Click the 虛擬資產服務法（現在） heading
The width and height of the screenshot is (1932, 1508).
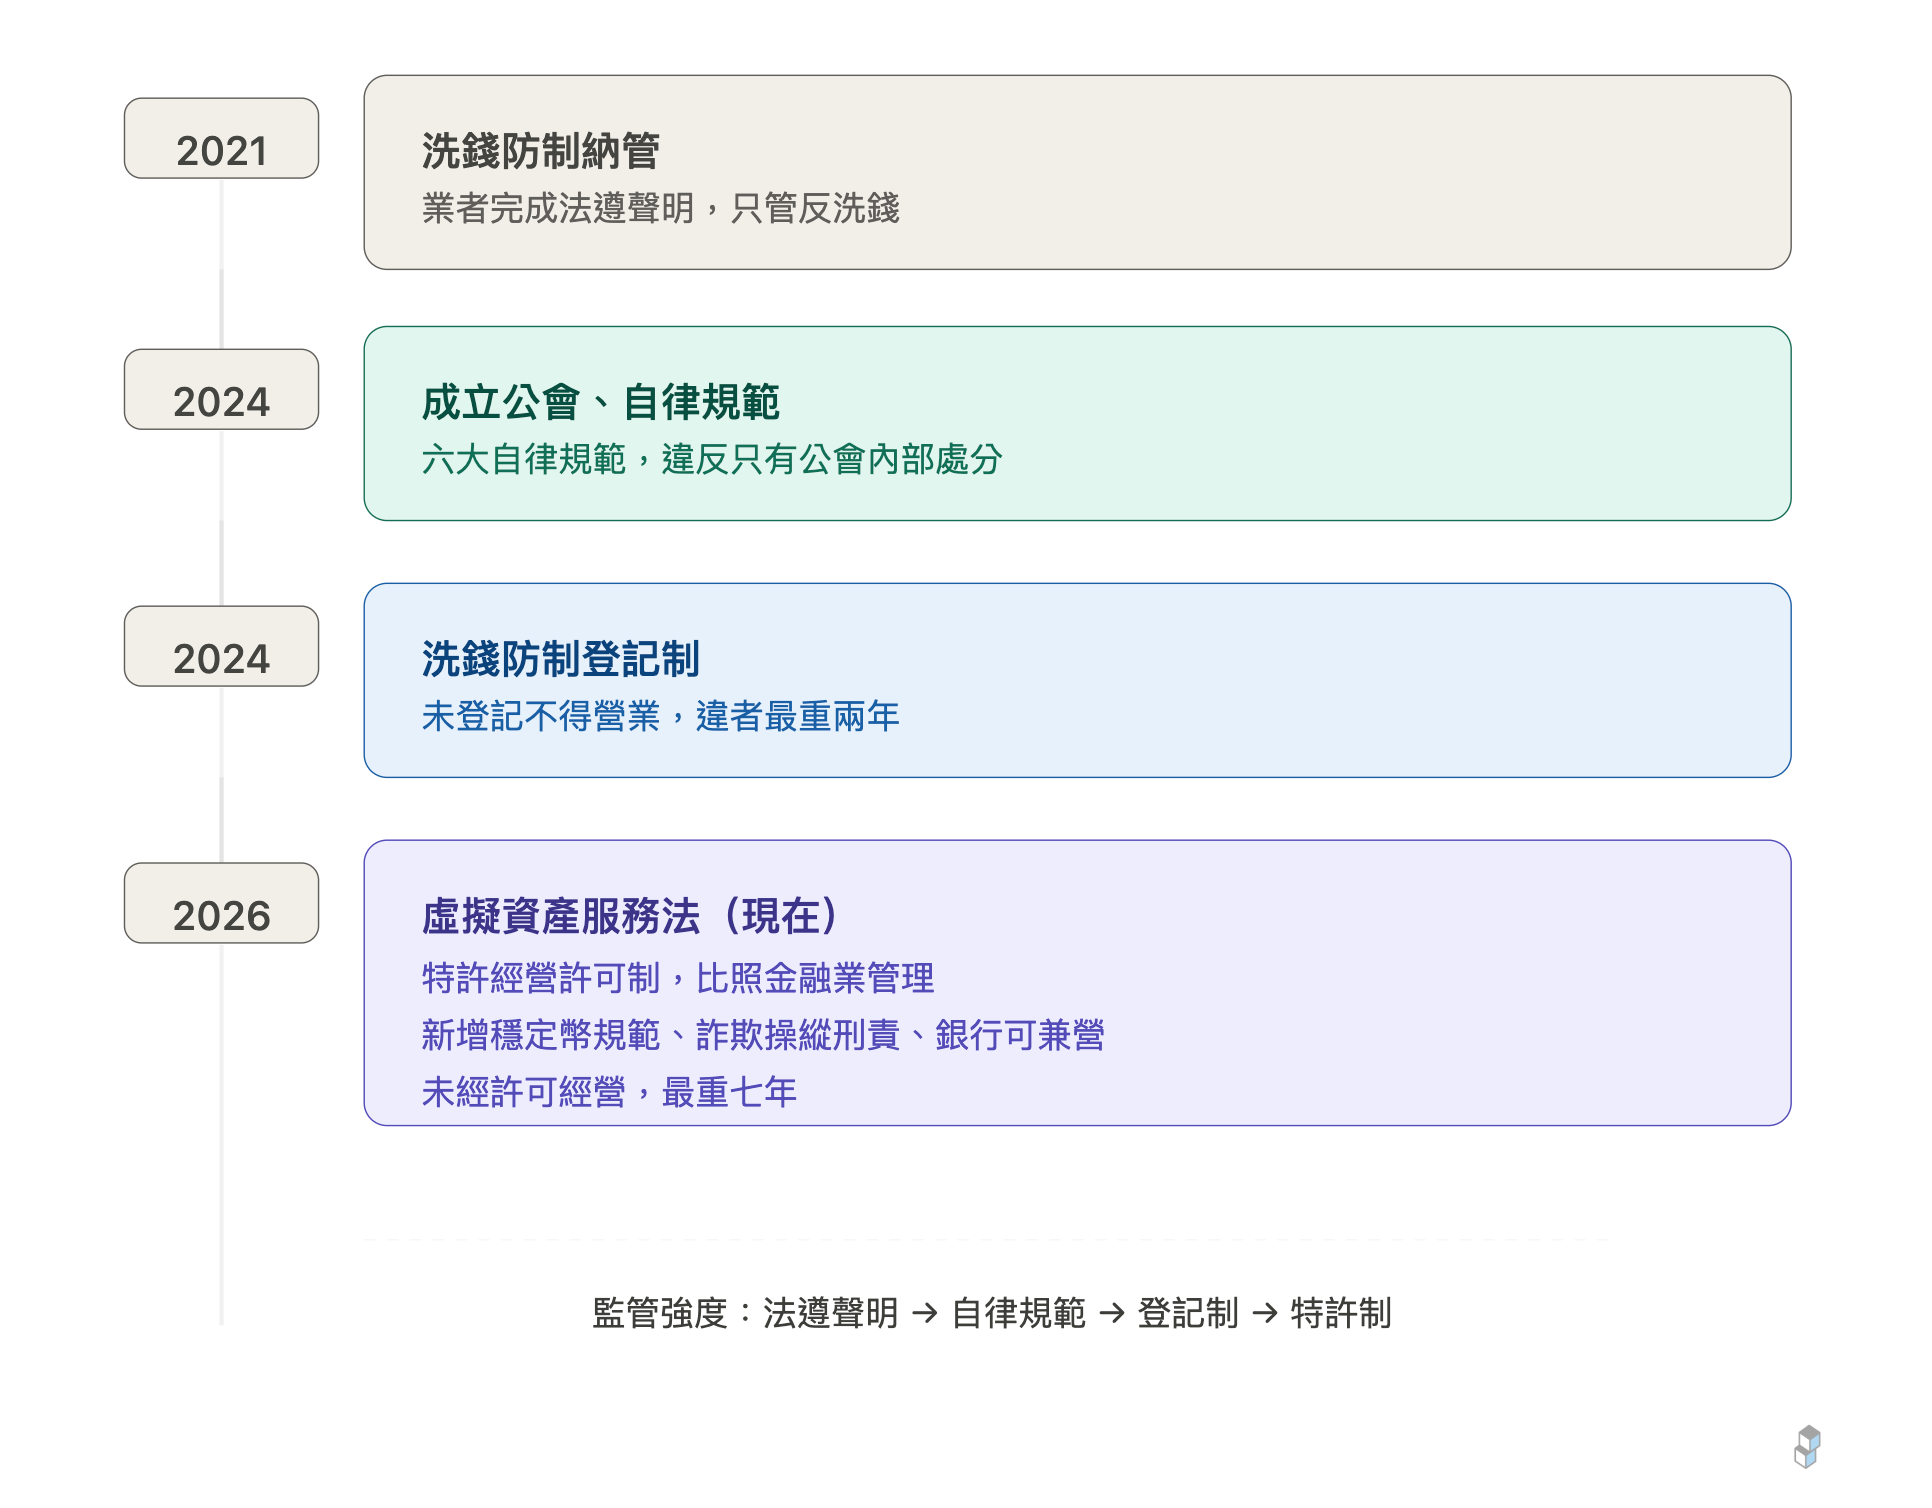632,917
